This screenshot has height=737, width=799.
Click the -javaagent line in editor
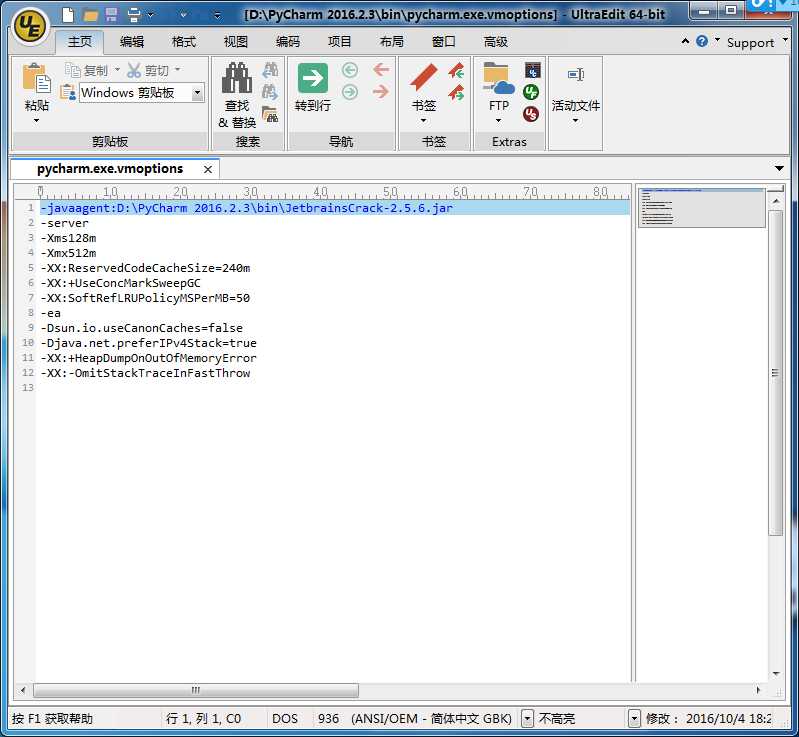(x=247, y=208)
